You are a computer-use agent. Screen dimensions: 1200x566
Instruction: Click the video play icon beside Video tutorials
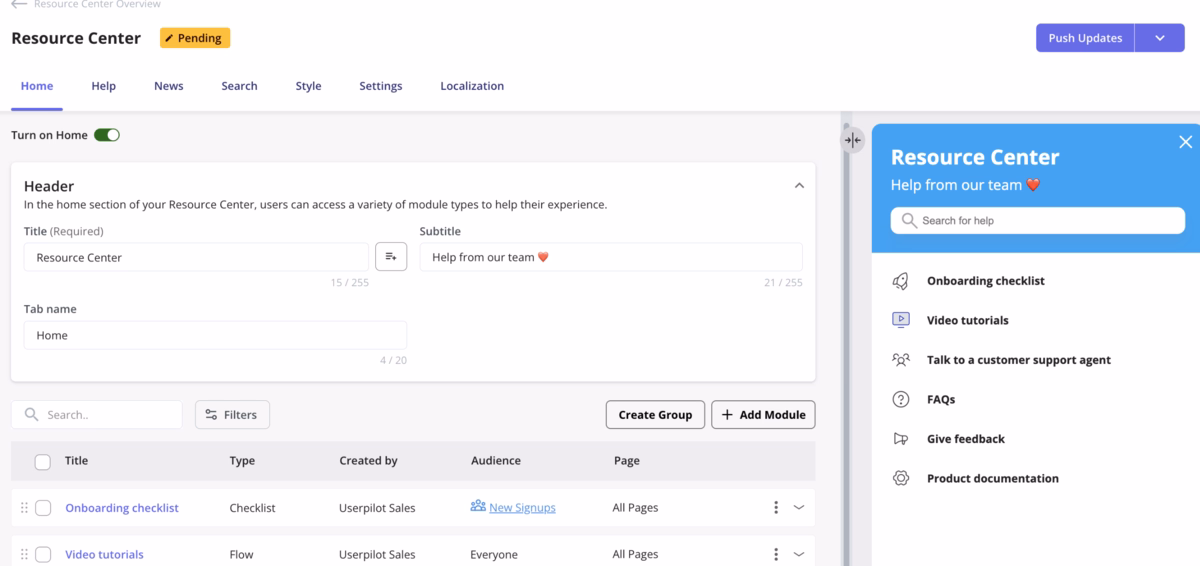901,320
